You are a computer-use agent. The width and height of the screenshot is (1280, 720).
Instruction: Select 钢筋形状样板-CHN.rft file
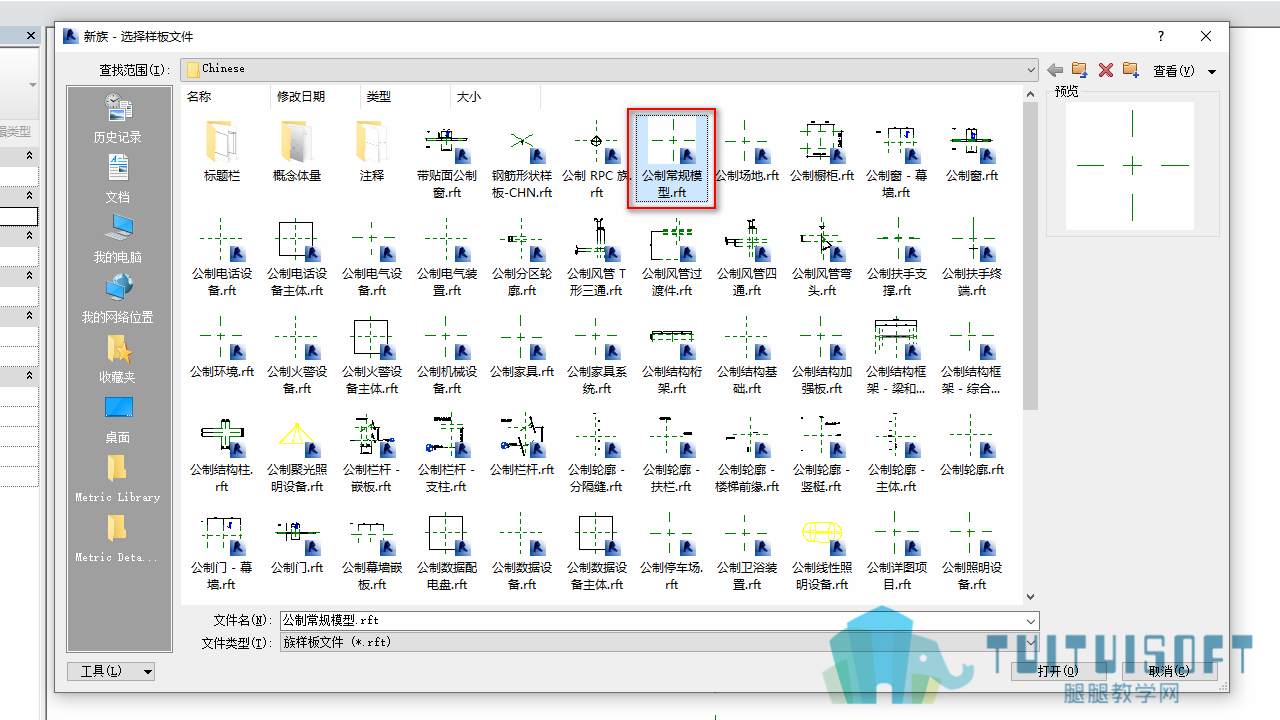coord(522,159)
